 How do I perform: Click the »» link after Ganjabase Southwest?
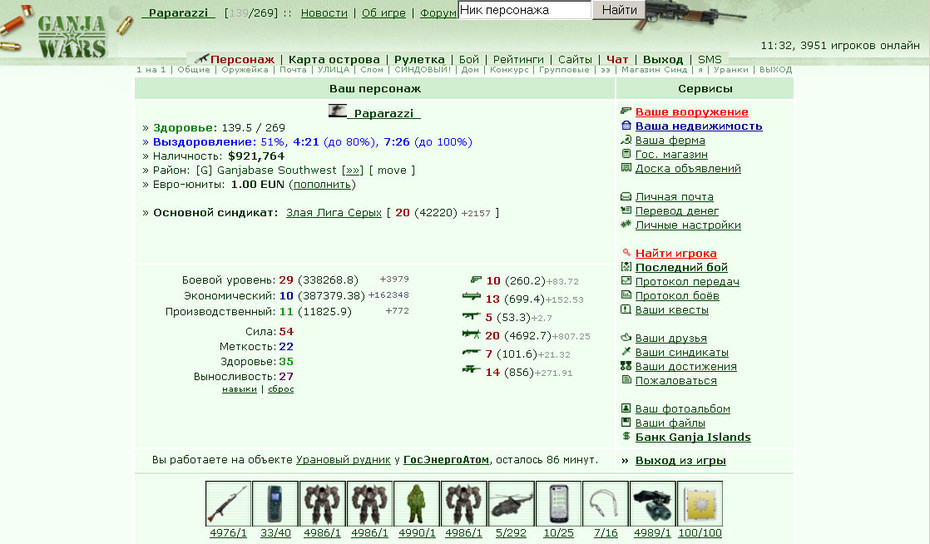[x=353, y=170]
